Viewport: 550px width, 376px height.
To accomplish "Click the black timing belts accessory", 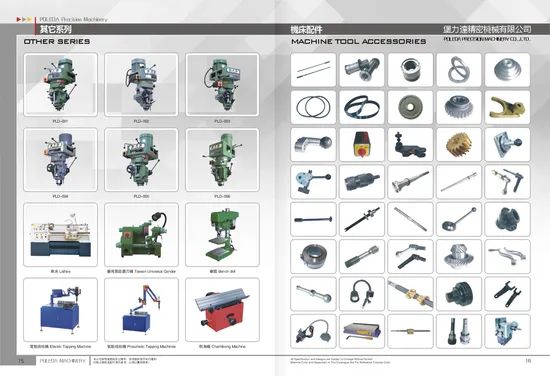I will pos(362,107).
